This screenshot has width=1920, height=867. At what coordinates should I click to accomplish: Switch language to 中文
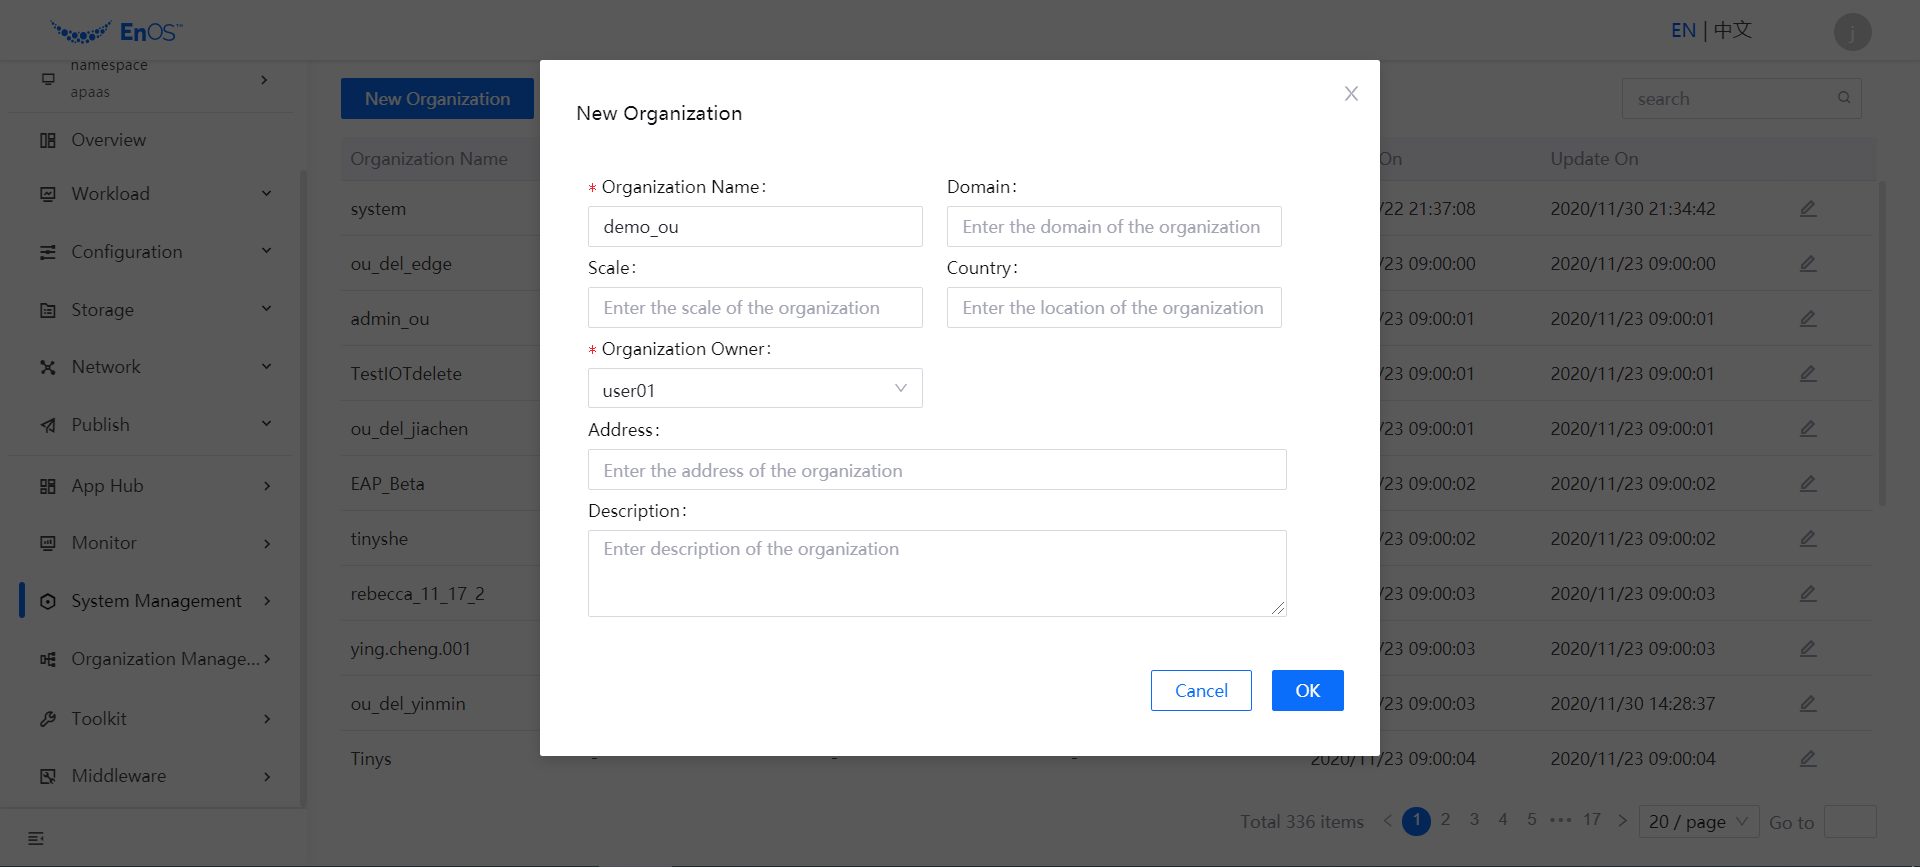1732,31
